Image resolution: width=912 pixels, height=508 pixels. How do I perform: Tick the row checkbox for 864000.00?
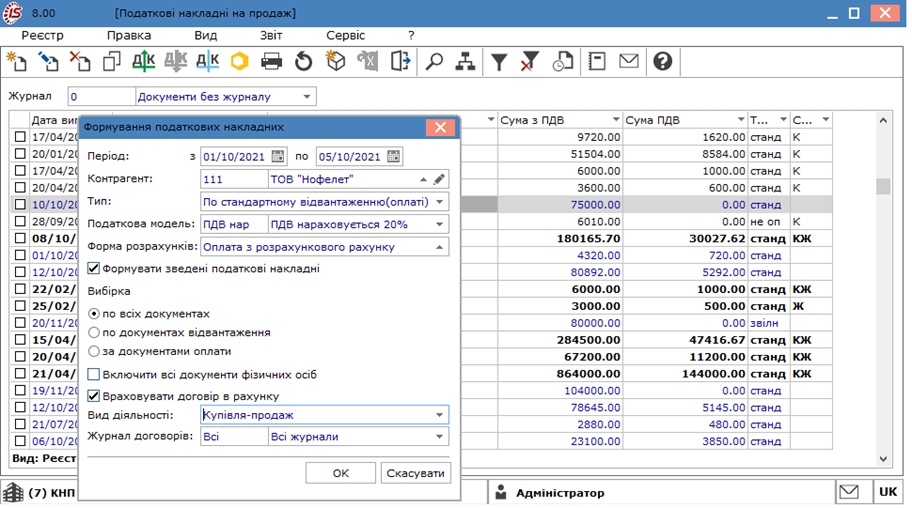[20, 373]
